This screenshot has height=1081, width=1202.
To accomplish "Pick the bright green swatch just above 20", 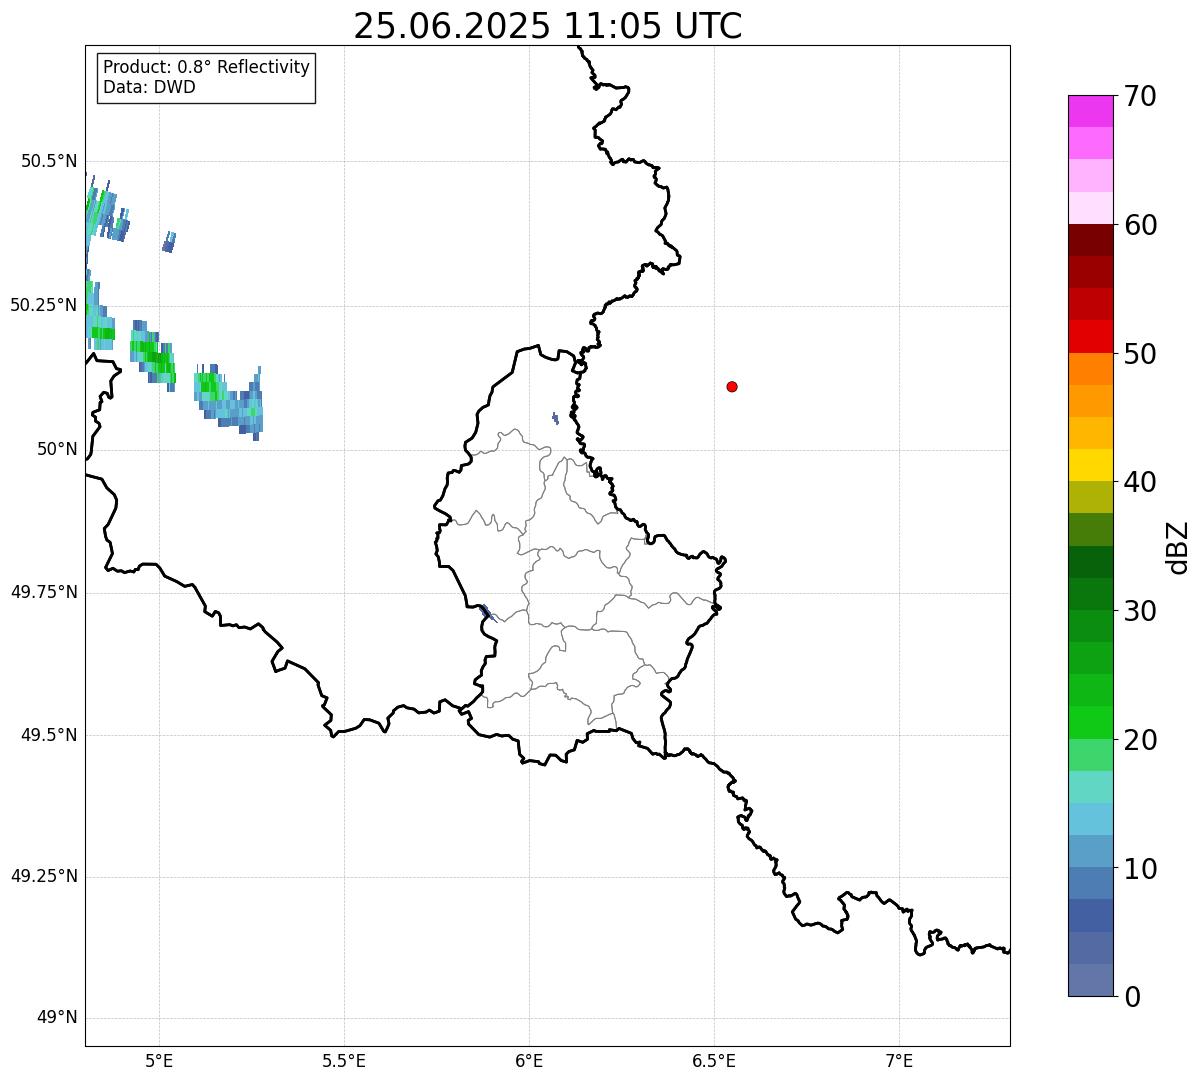I will tap(1091, 722).
